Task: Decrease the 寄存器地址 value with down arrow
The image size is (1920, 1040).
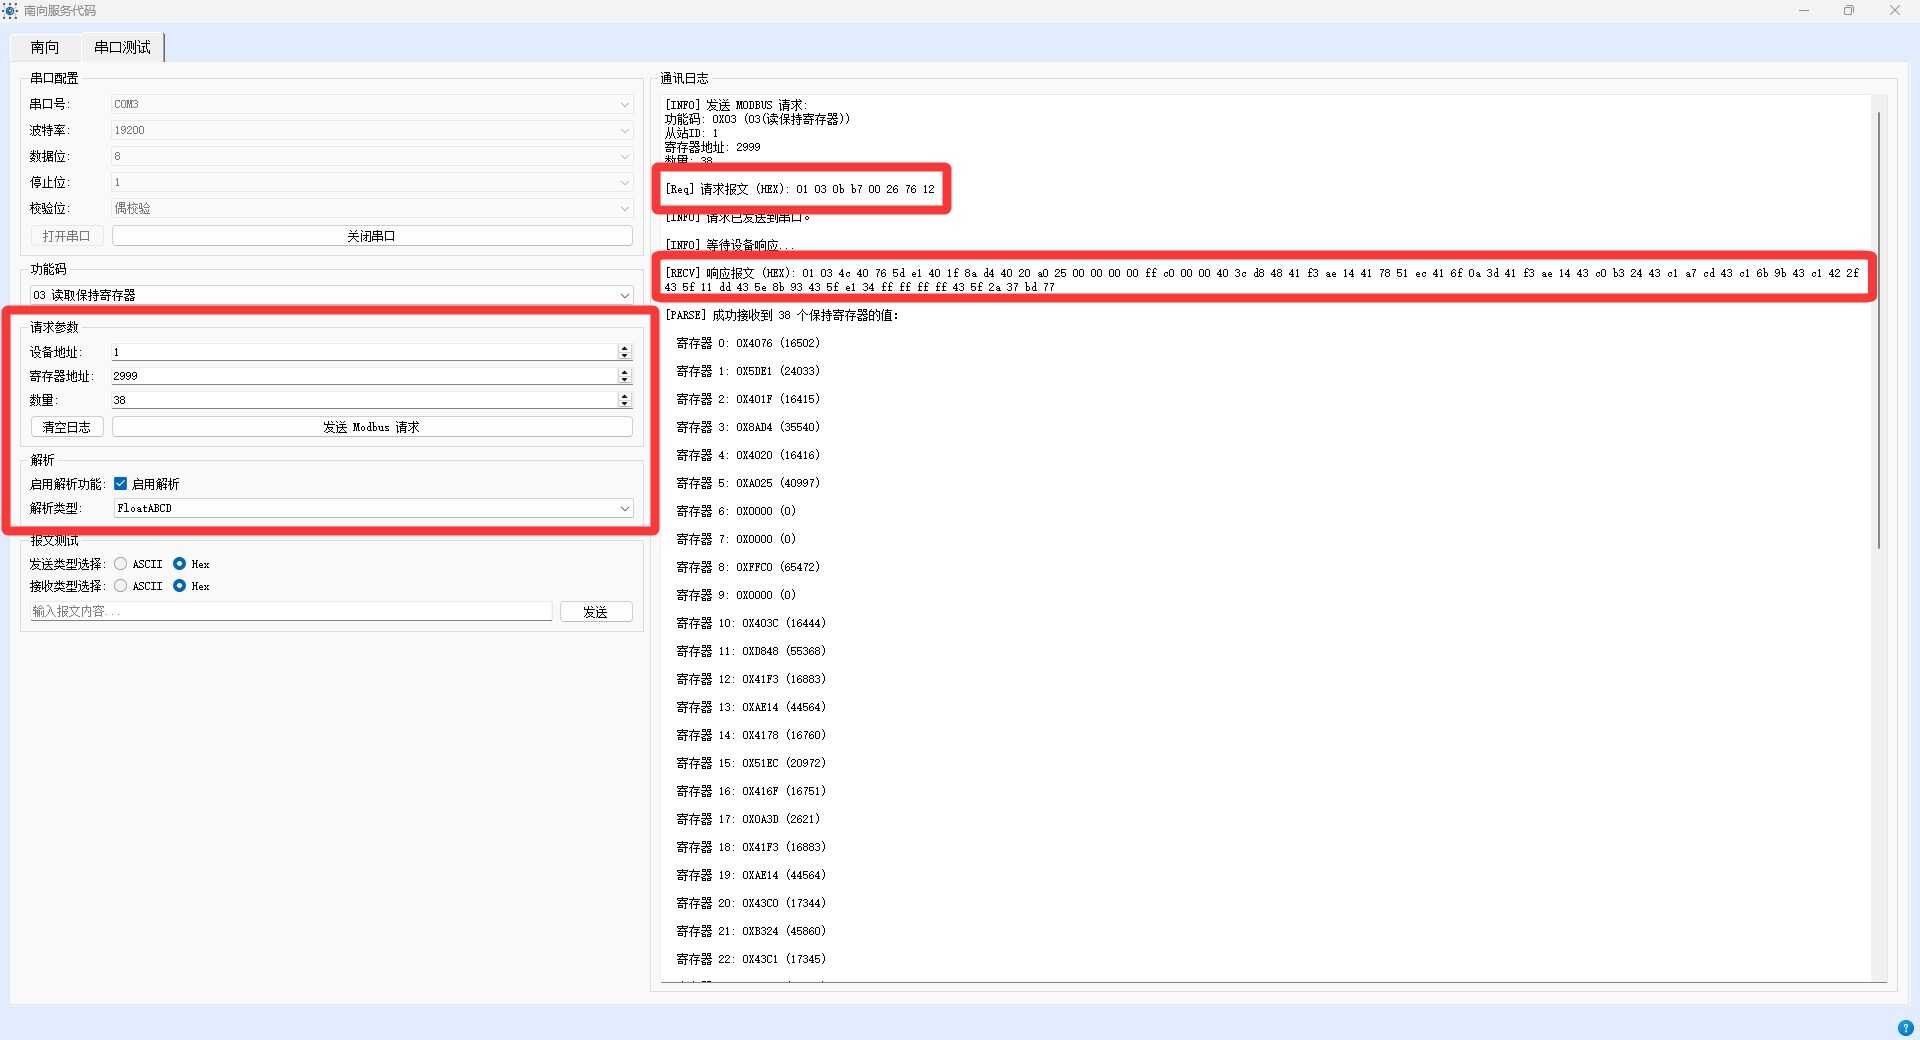Action: tap(625, 380)
